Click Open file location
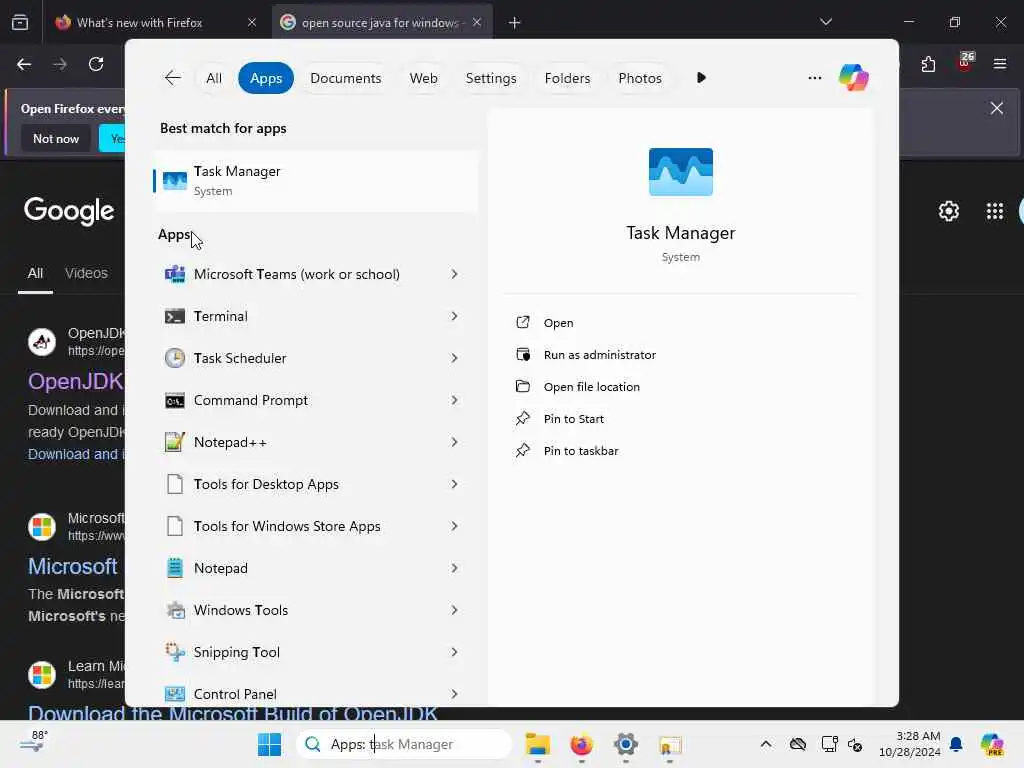 591,387
